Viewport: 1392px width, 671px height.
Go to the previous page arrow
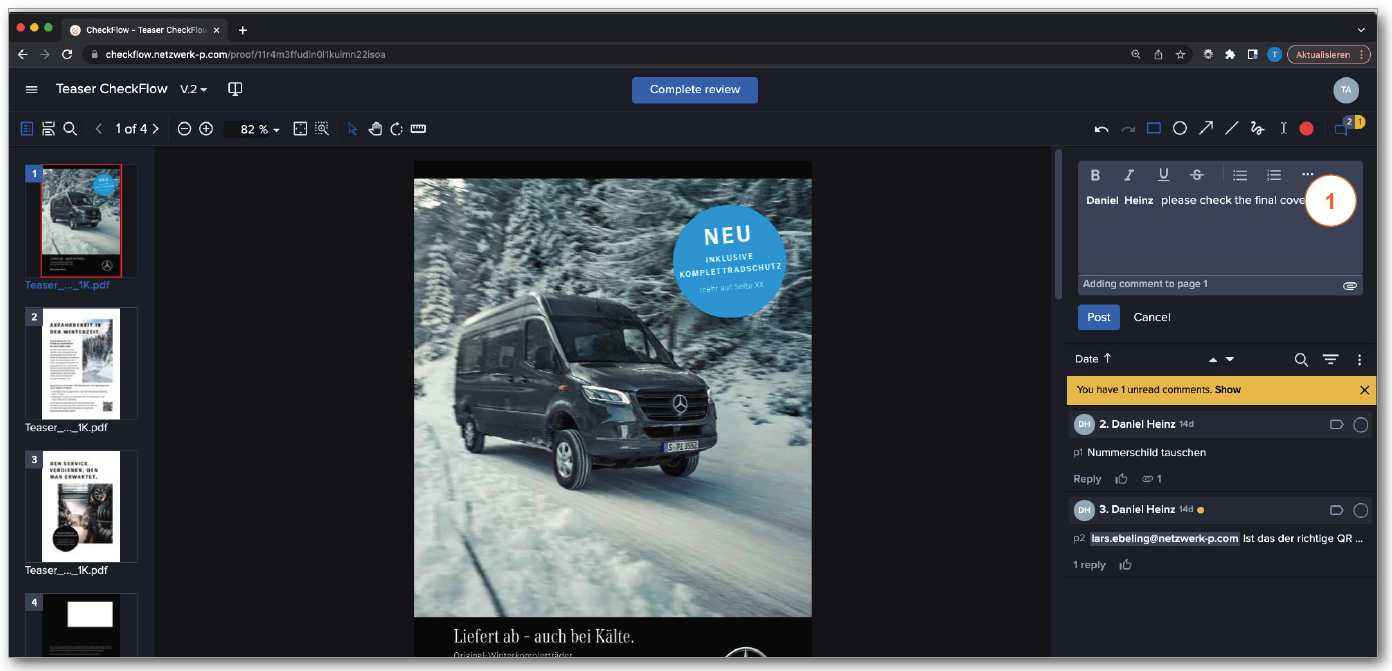tap(99, 129)
